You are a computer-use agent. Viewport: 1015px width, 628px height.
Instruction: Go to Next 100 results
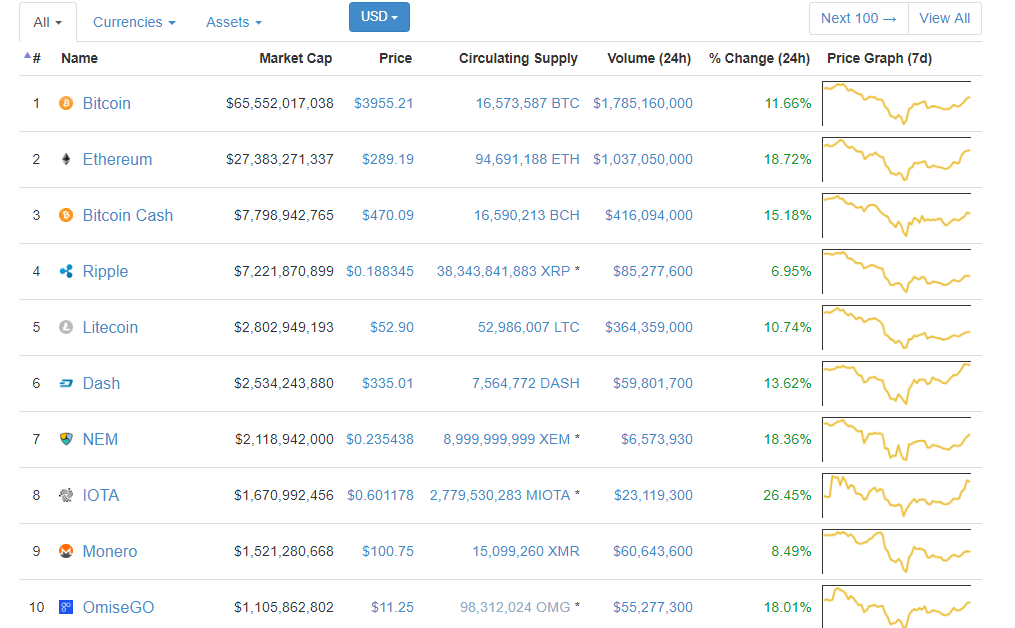click(x=858, y=18)
